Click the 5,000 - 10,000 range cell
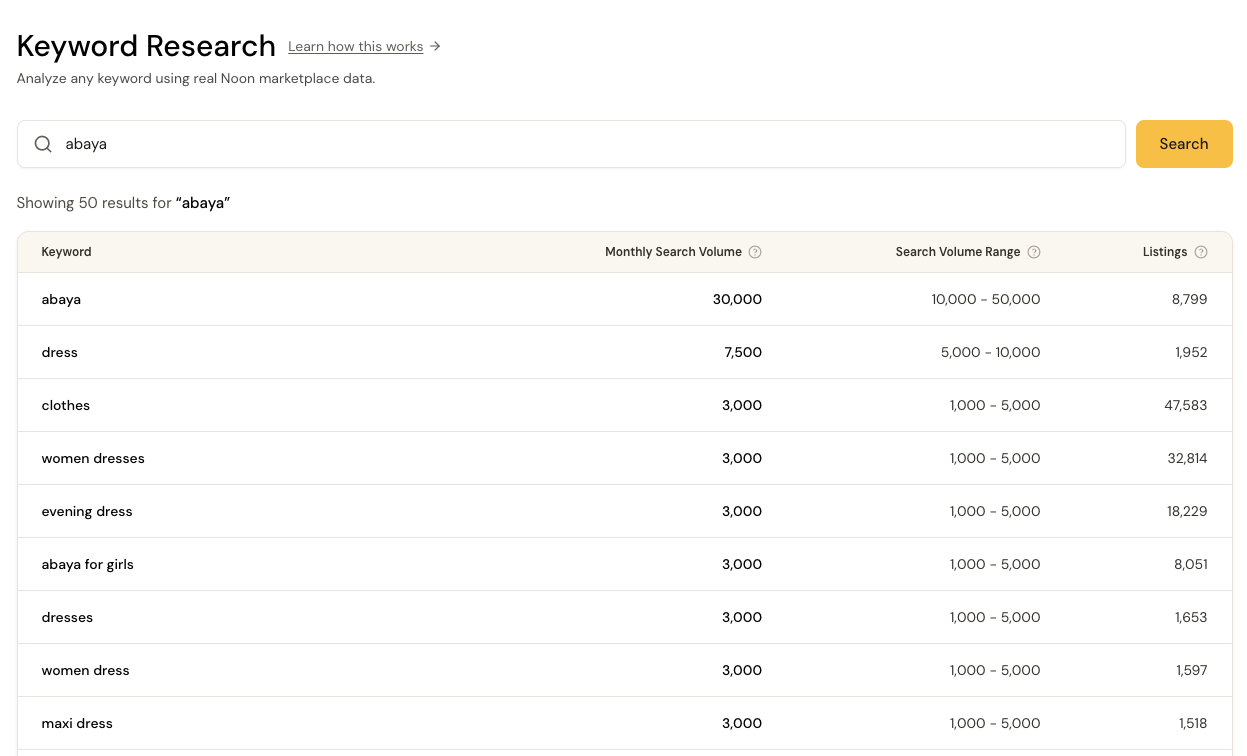Screen dimensions: 1247x756 pos(991,352)
